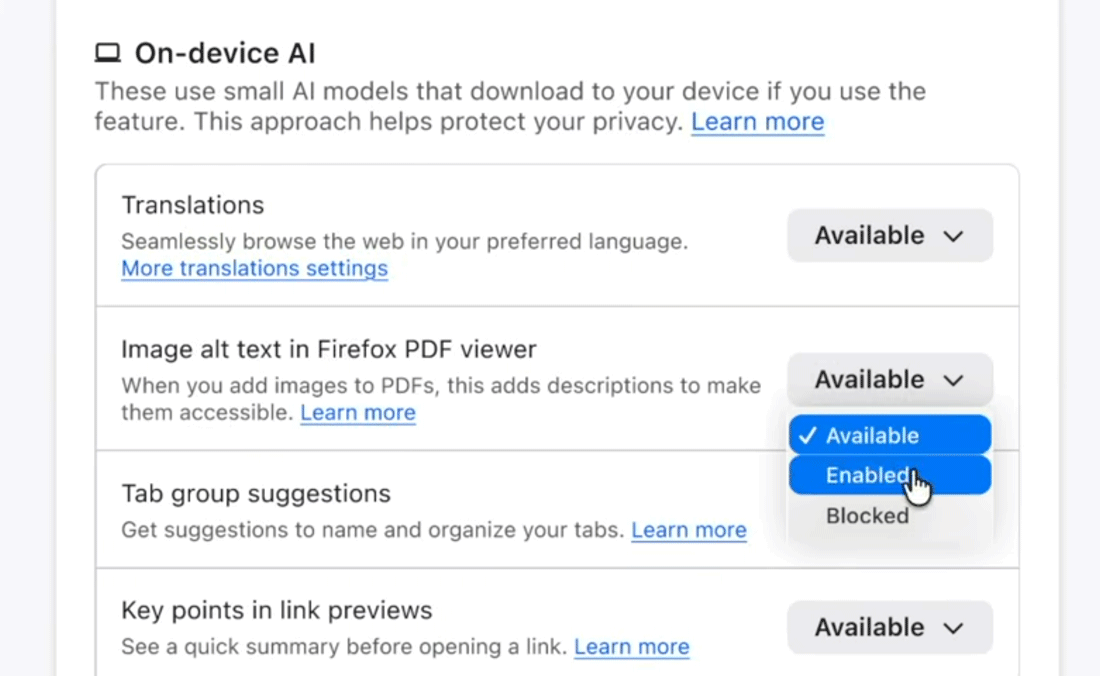1100x676 pixels.
Task: Visit Learn more link for tab group suggestions
Action: pyautogui.click(x=688, y=530)
